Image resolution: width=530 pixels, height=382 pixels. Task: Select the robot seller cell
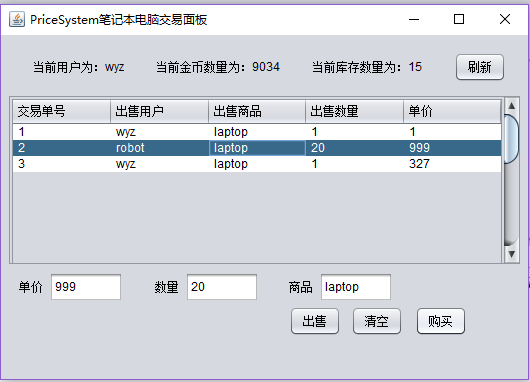[160, 148]
